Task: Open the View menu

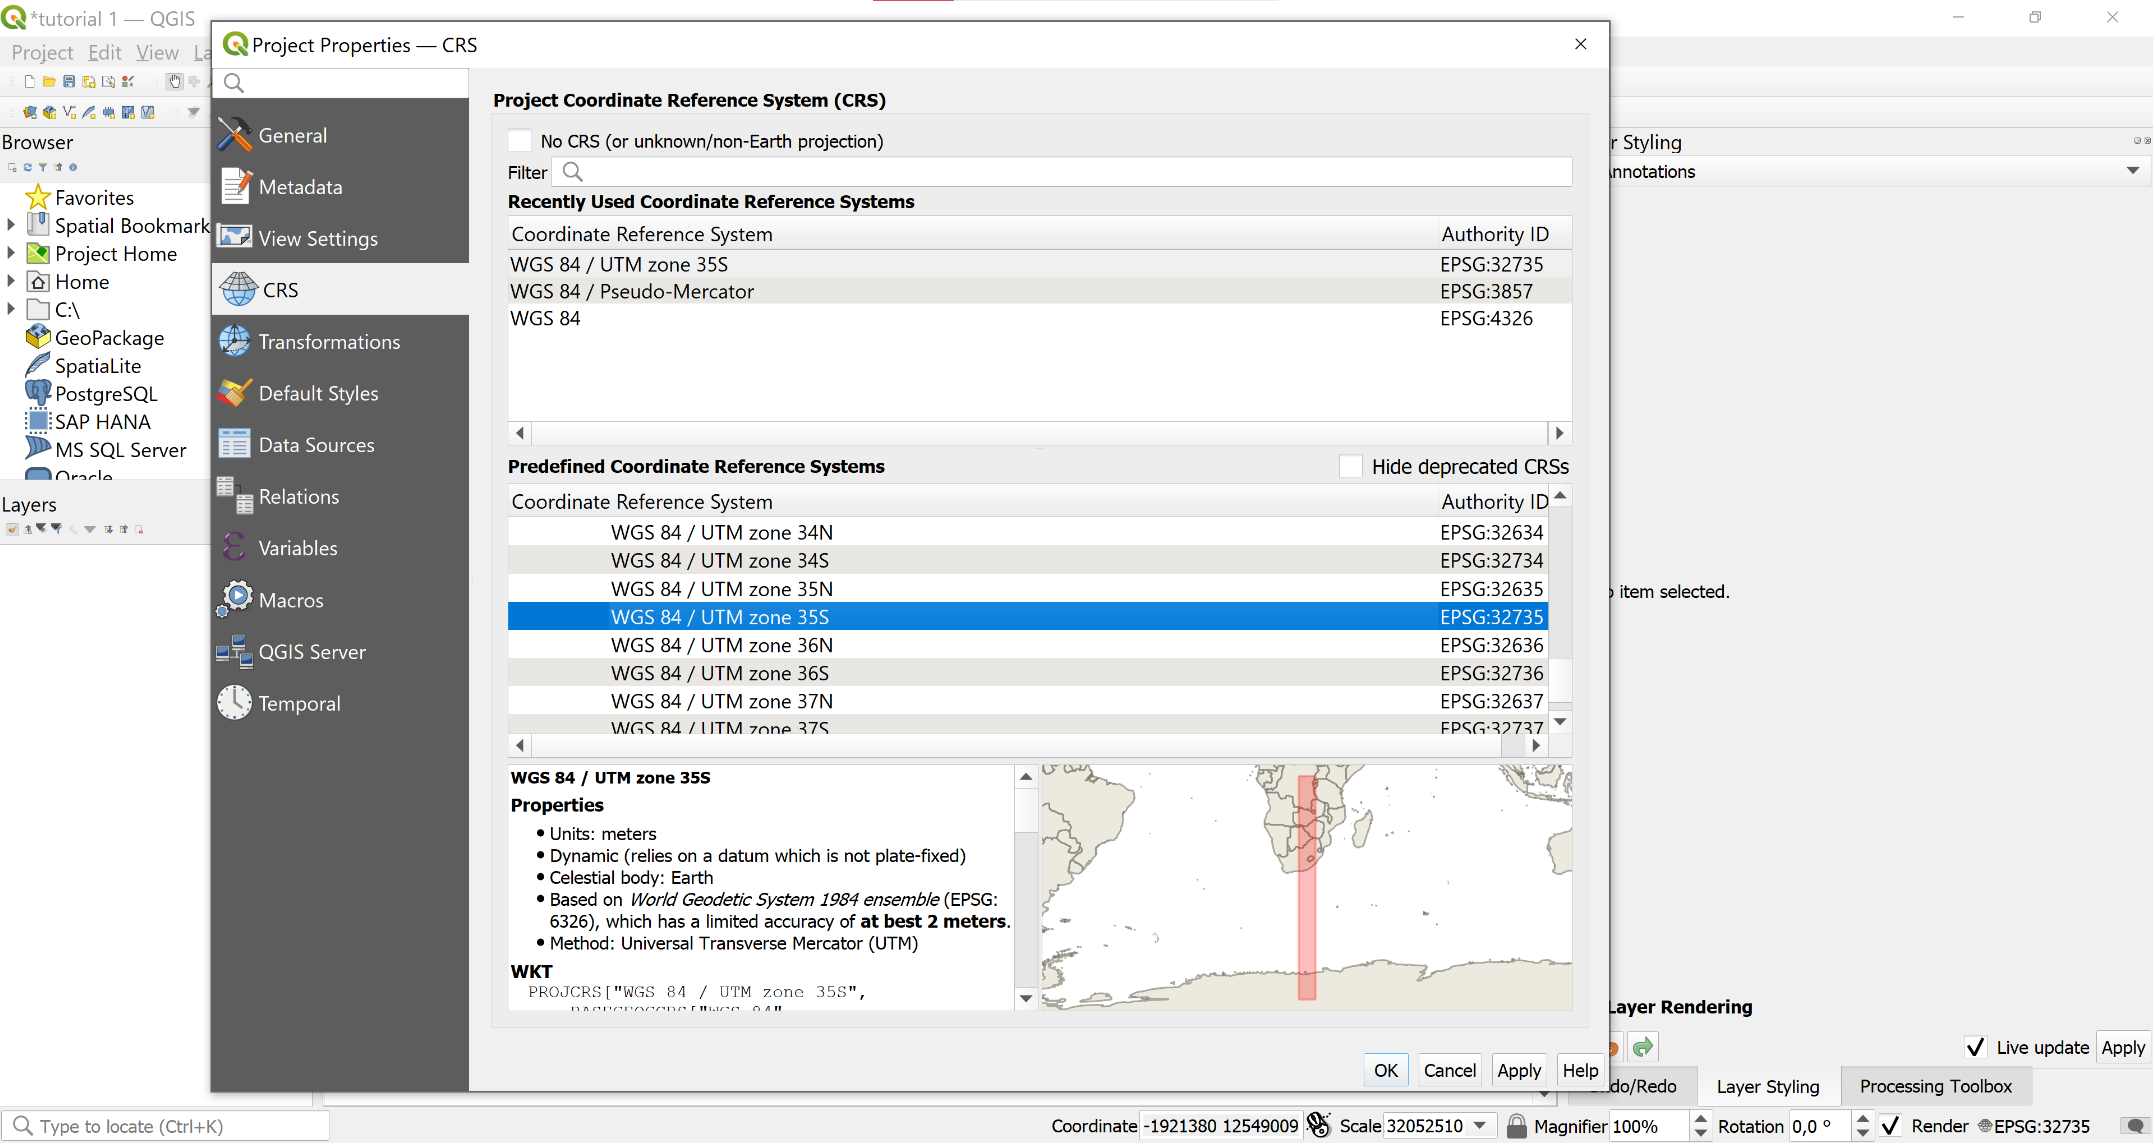Action: tap(157, 52)
